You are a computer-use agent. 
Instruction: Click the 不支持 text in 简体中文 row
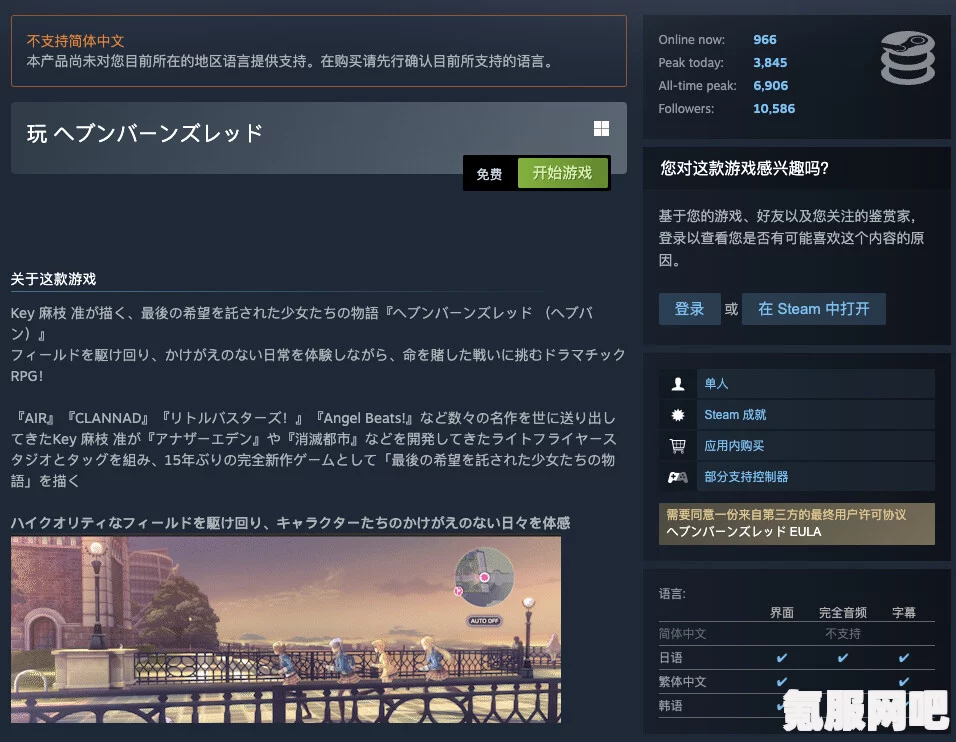tap(843, 633)
